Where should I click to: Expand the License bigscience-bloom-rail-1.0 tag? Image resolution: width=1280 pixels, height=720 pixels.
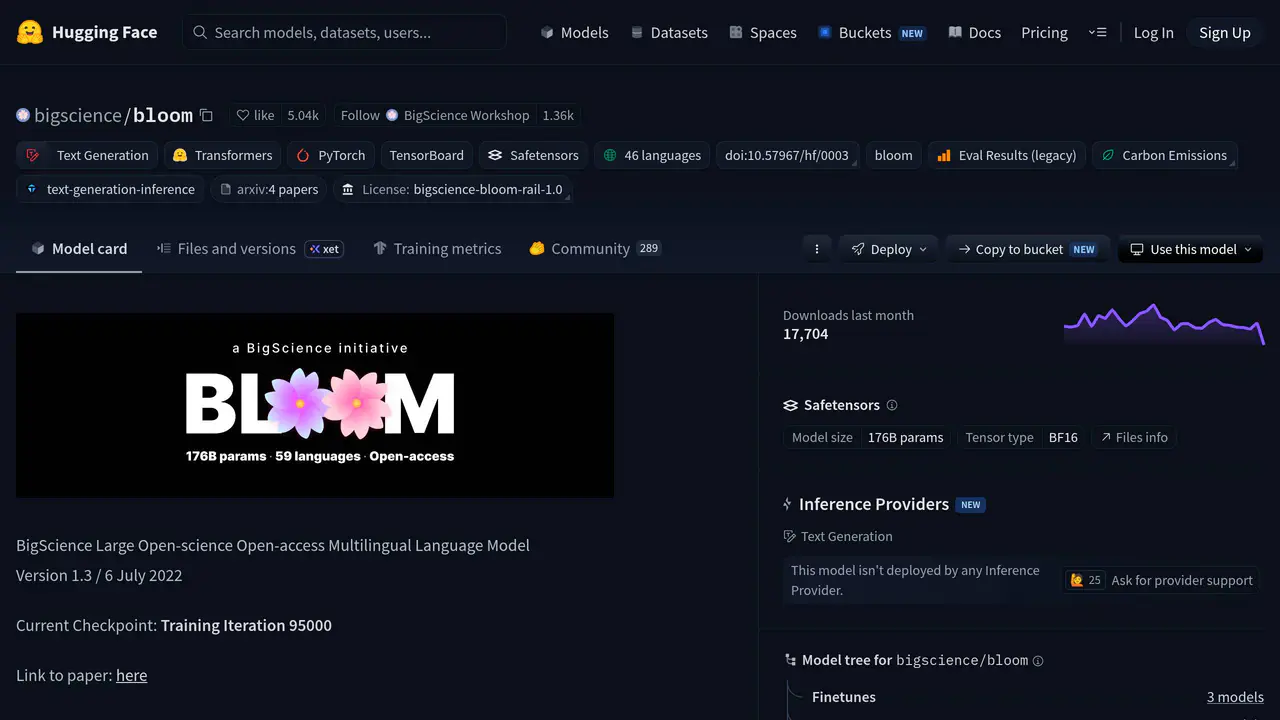[452, 189]
